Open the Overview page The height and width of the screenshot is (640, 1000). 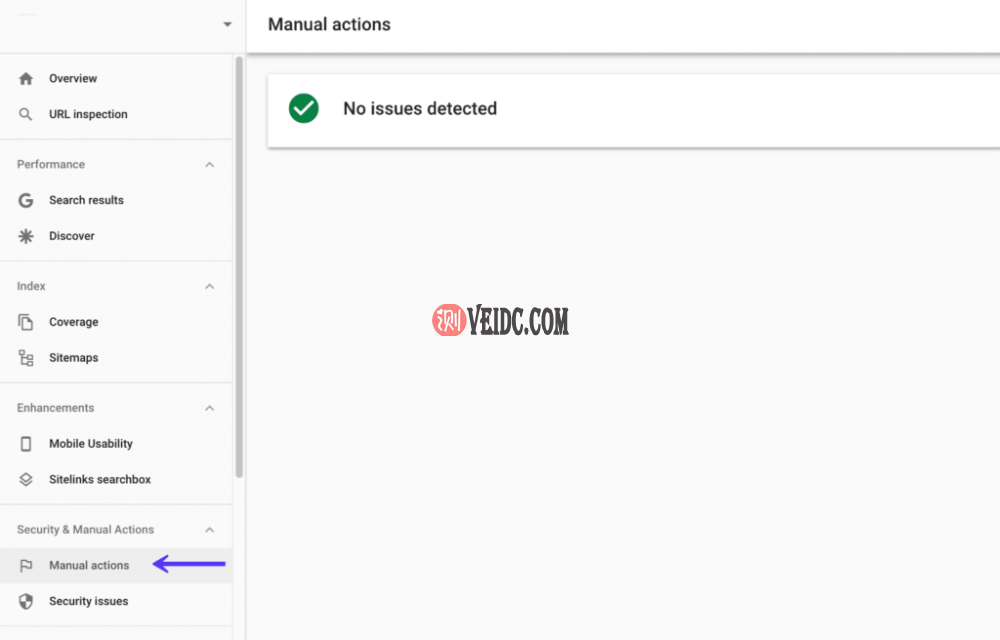point(73,78)
